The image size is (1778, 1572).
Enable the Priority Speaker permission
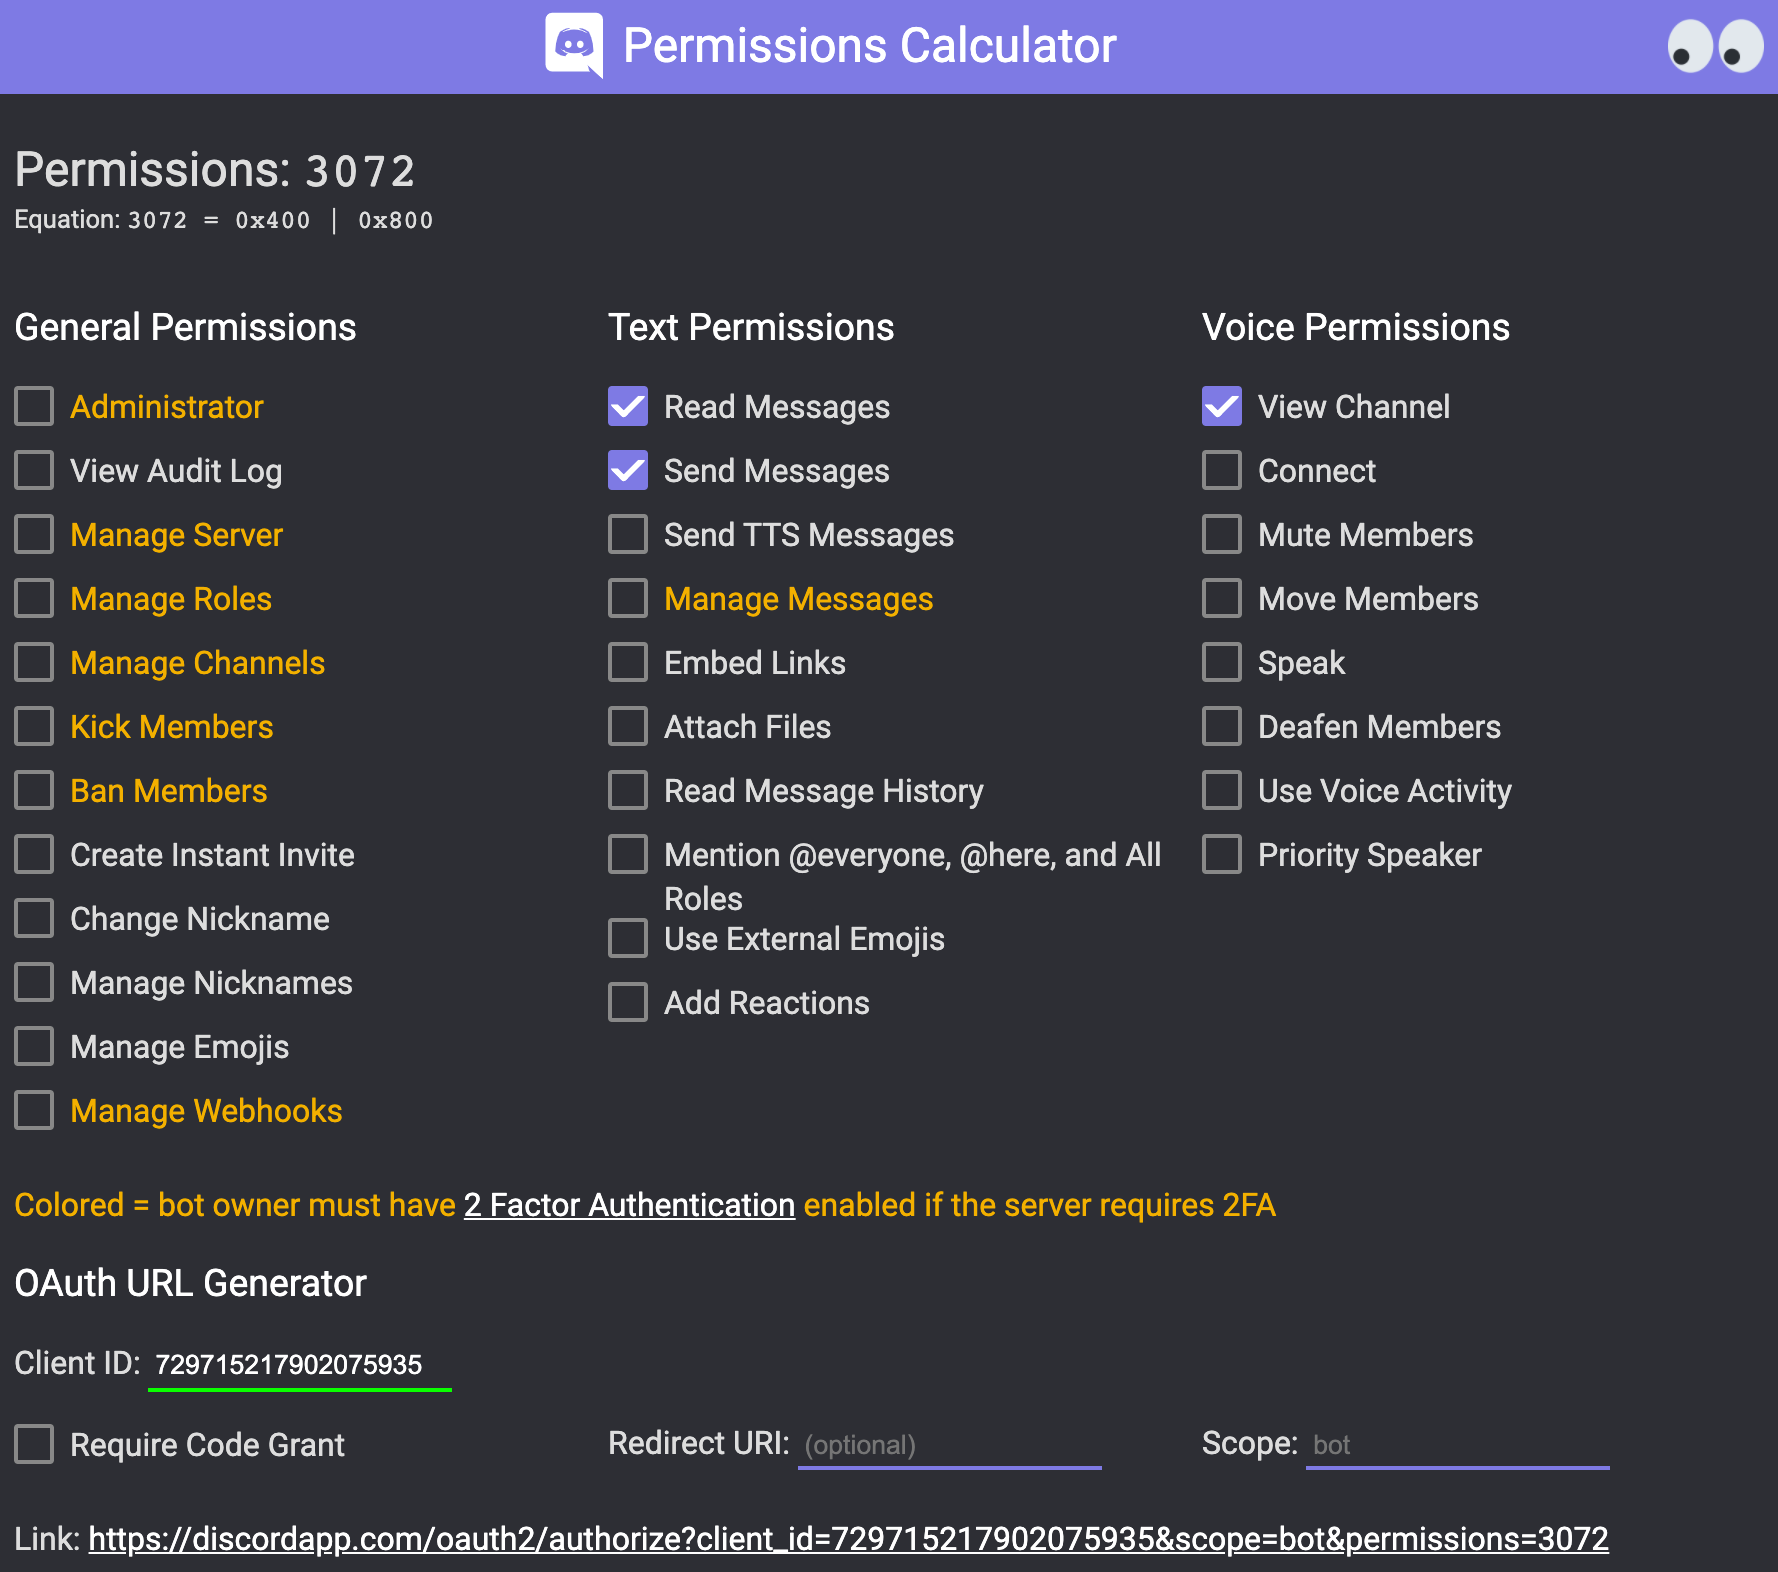pos(1222,854)
